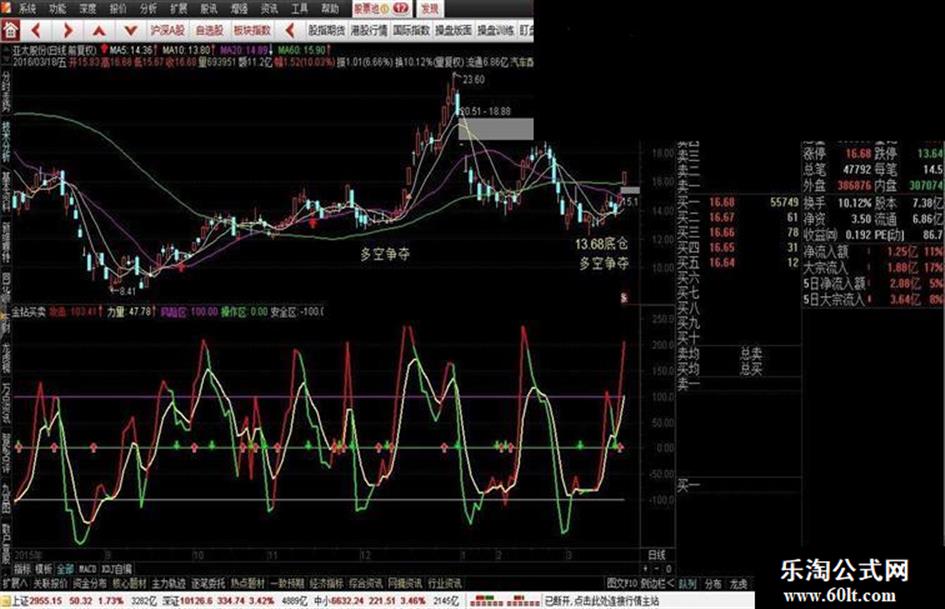
Task: Click the 板块指数 toolbar button
Action: pos(253,30)
